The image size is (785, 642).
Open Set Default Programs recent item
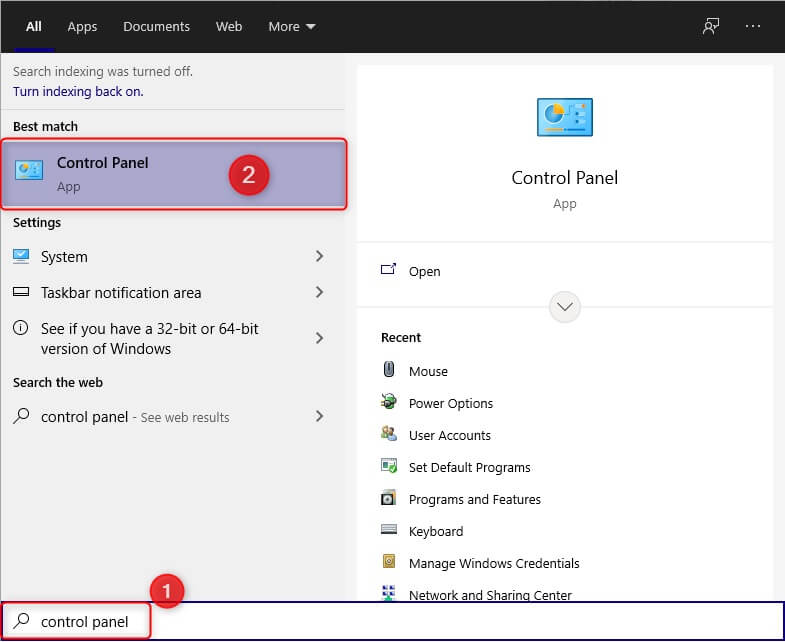click(x=470, y=468)
